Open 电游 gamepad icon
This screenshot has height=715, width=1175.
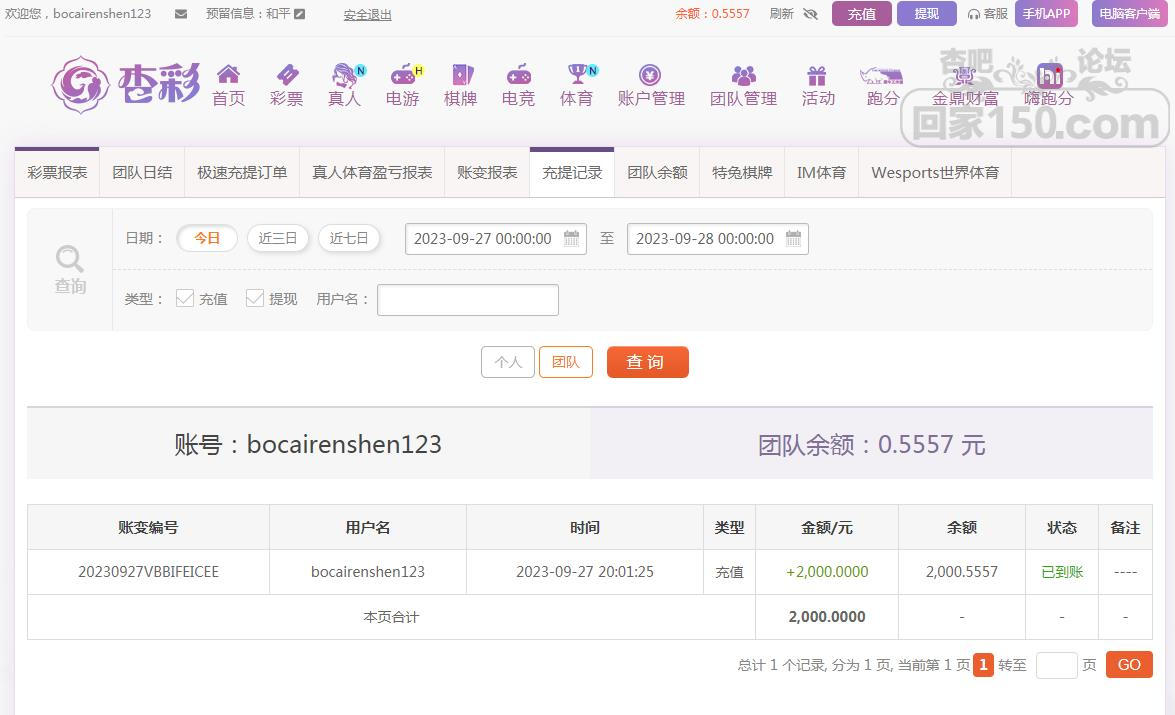404,74
